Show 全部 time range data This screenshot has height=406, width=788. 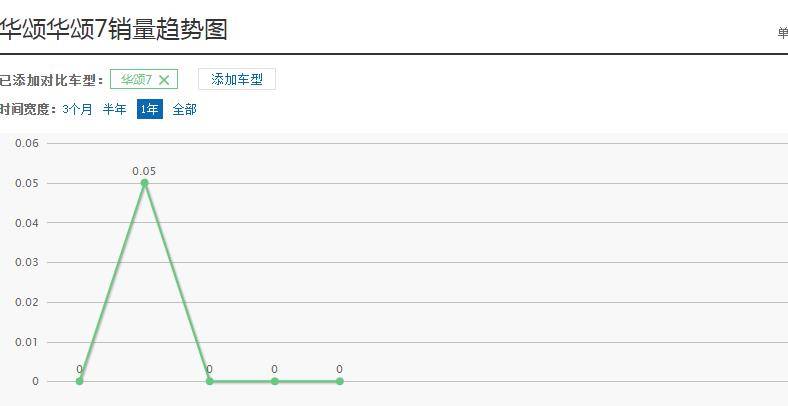coord(185,110)
